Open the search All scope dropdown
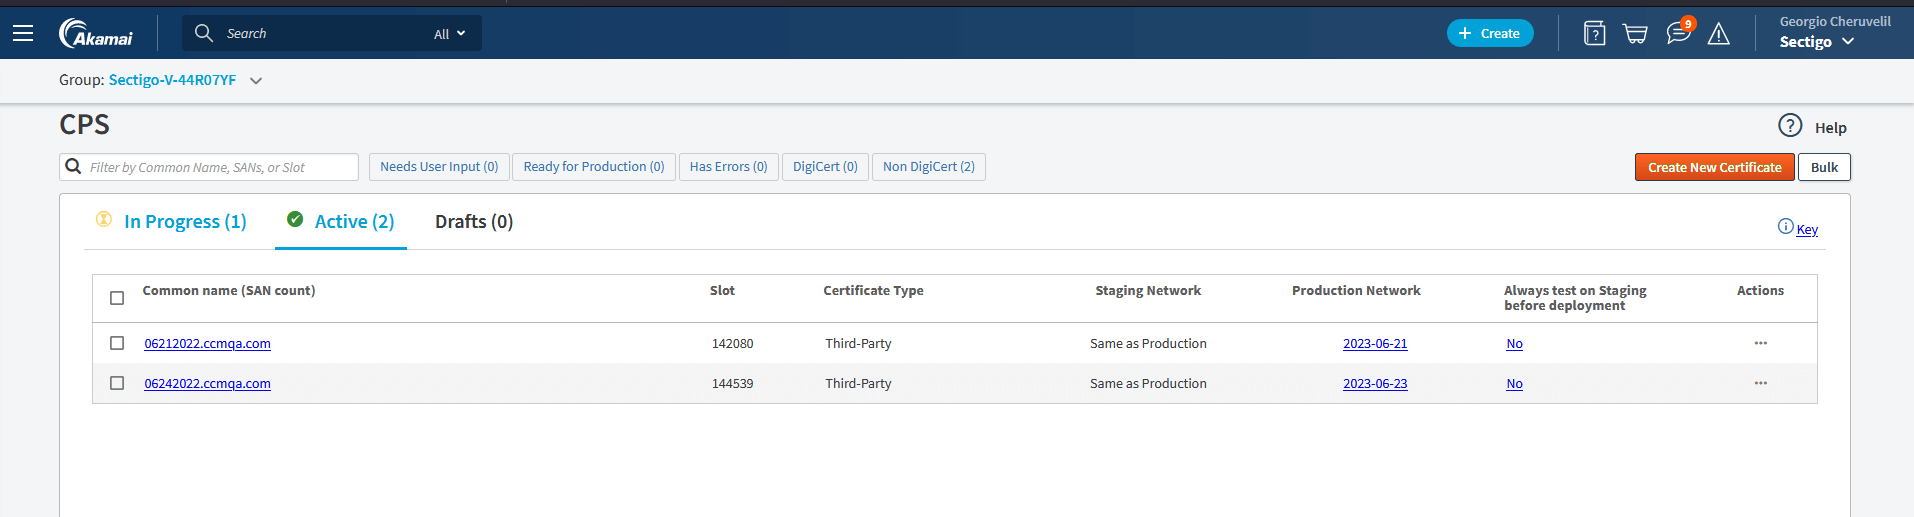 [x=450, y=34]
